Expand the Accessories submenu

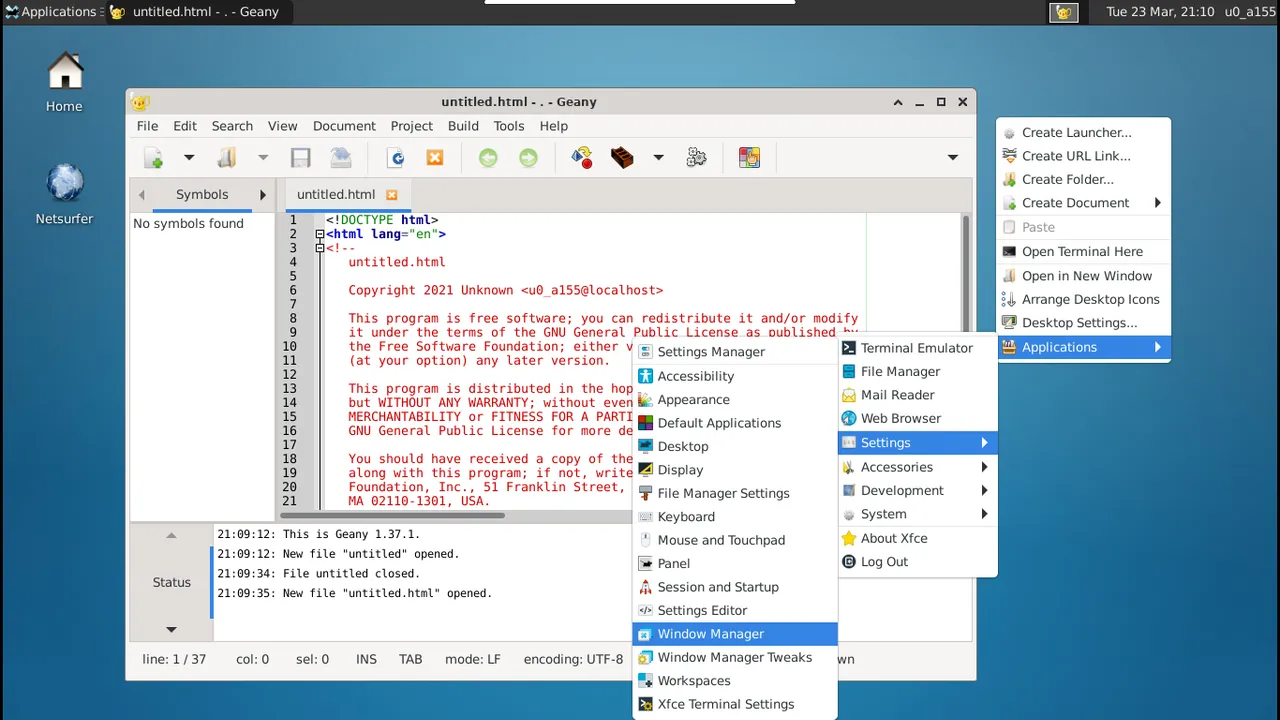pyautogui.click(x=917, y=467)
